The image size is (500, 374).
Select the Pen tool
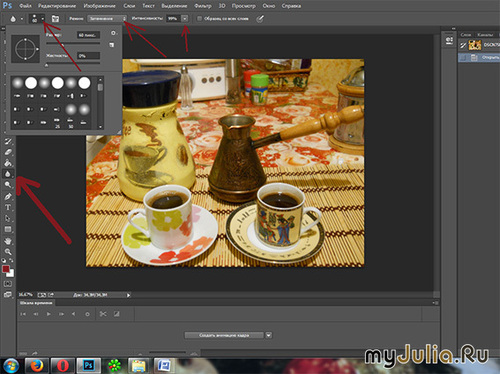8,196
